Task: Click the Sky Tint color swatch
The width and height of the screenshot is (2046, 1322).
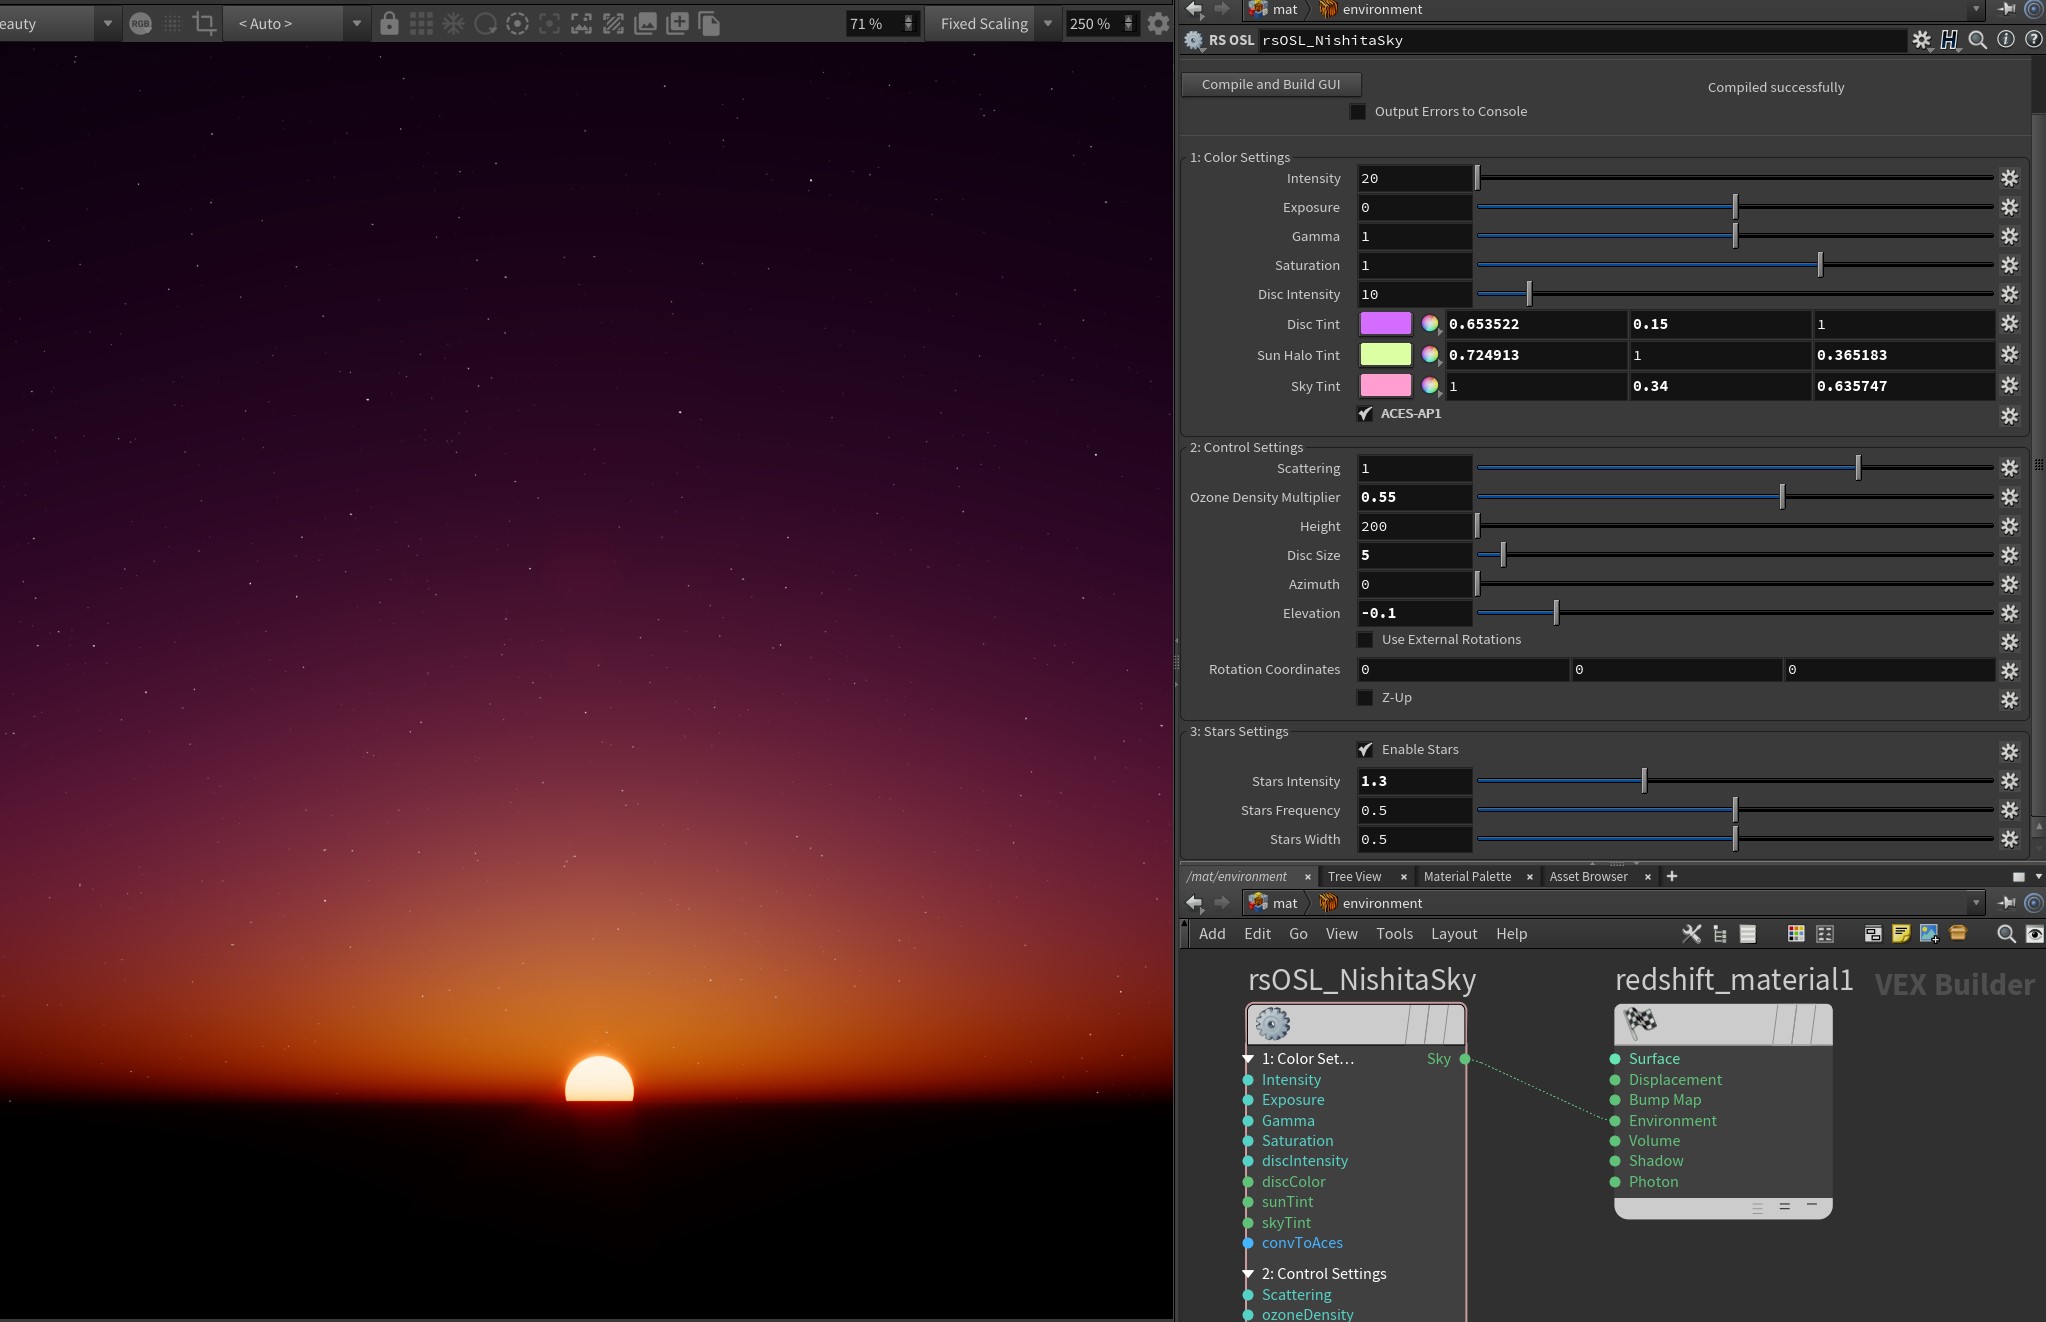Action: coord(1385,386)
